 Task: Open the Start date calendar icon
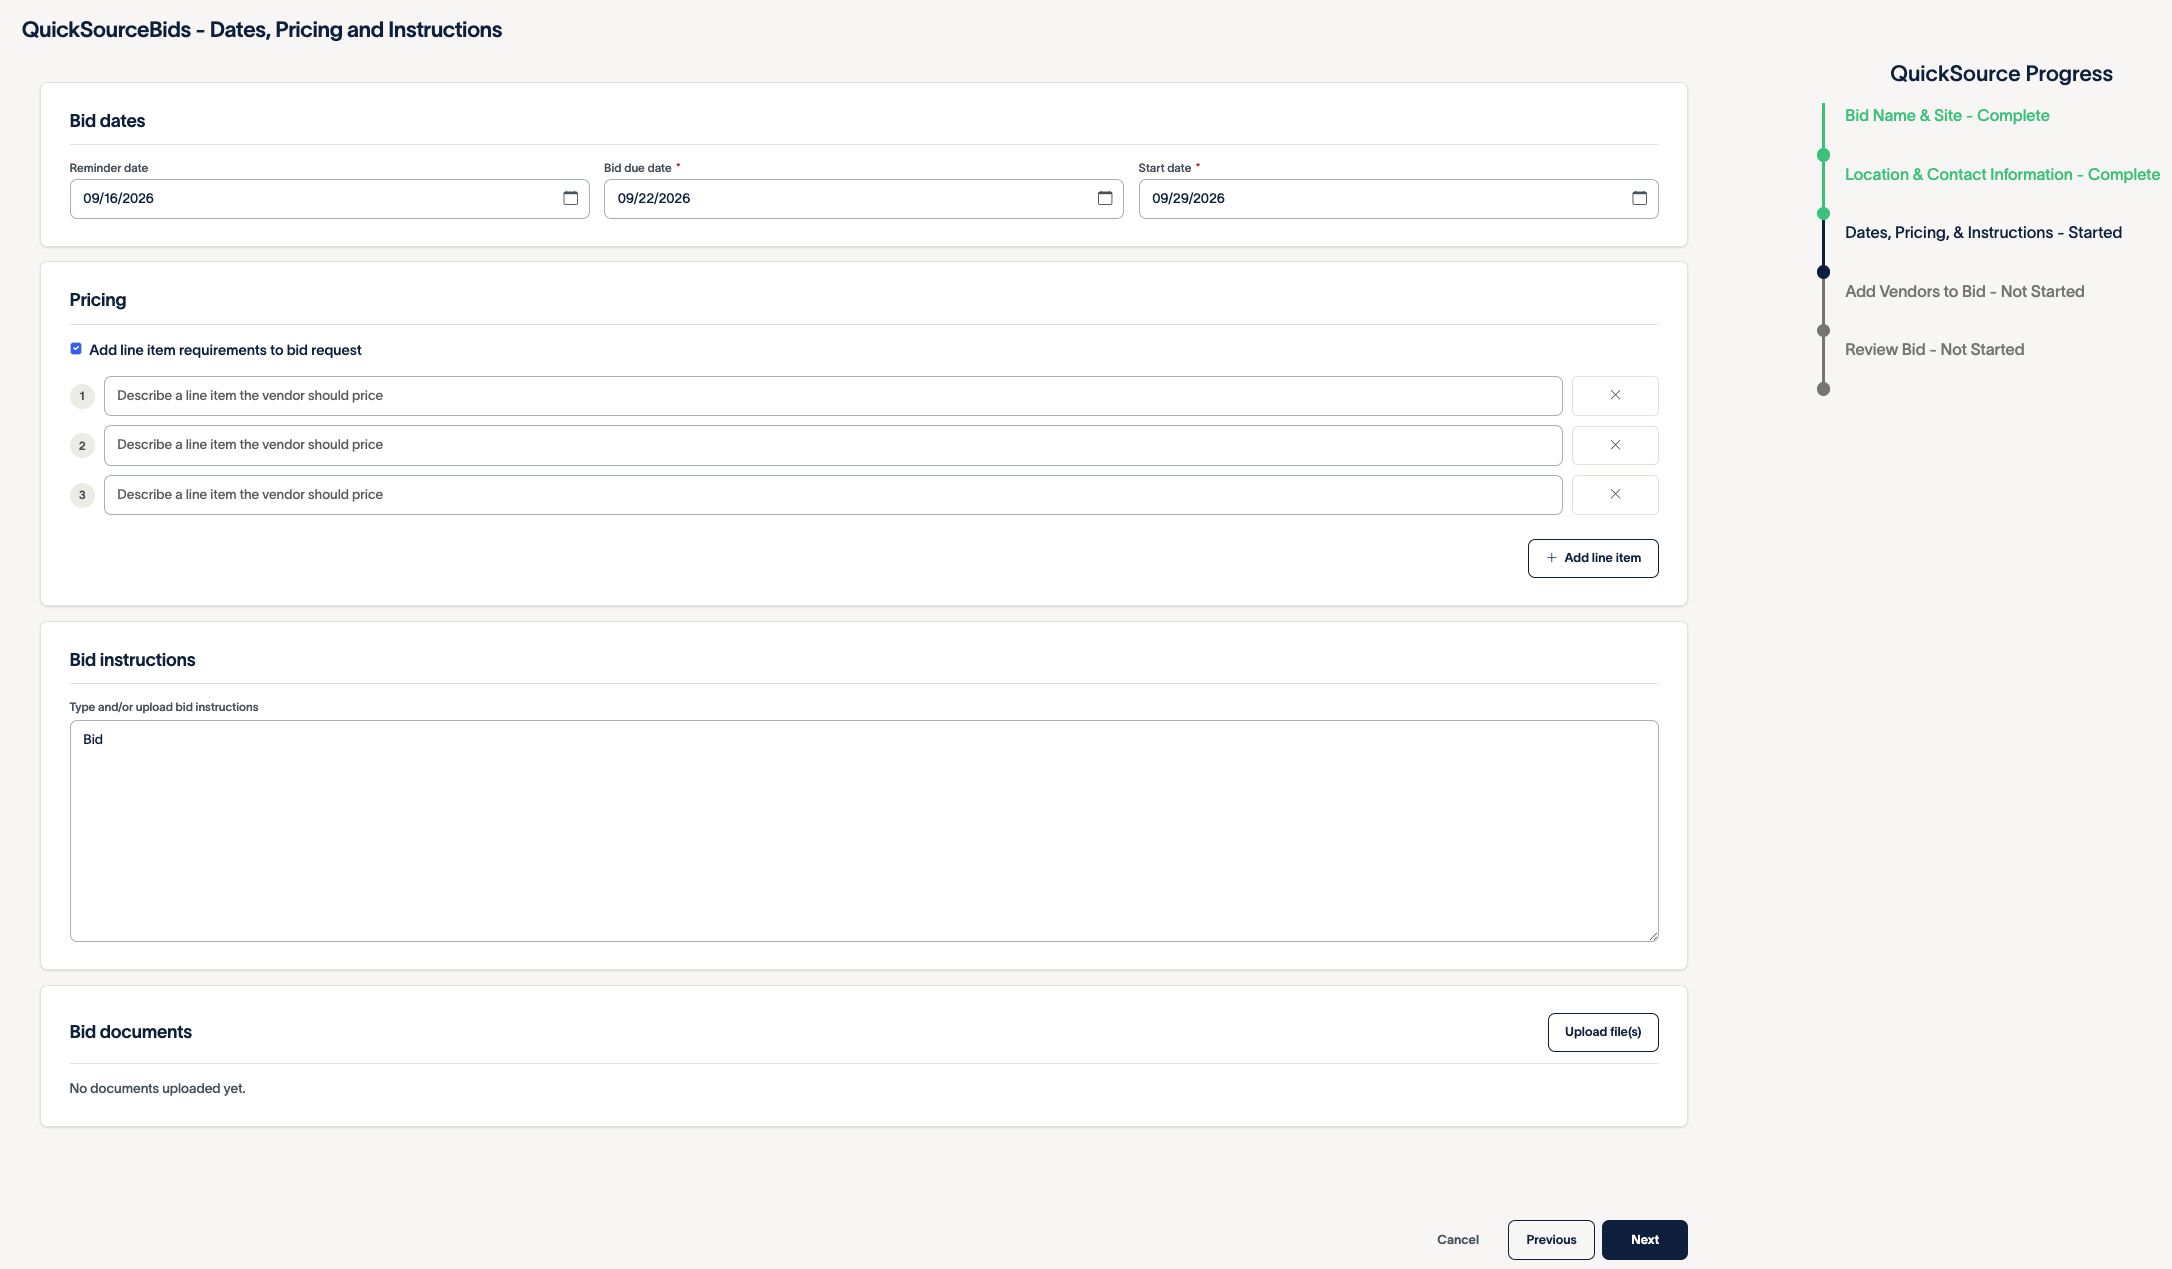coord(1639,198)
